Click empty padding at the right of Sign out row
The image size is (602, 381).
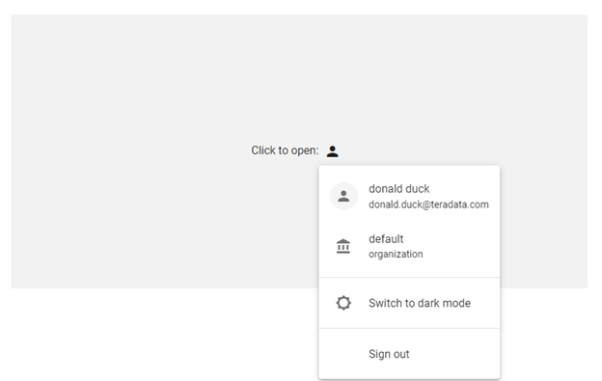click(x=457, y=354)
